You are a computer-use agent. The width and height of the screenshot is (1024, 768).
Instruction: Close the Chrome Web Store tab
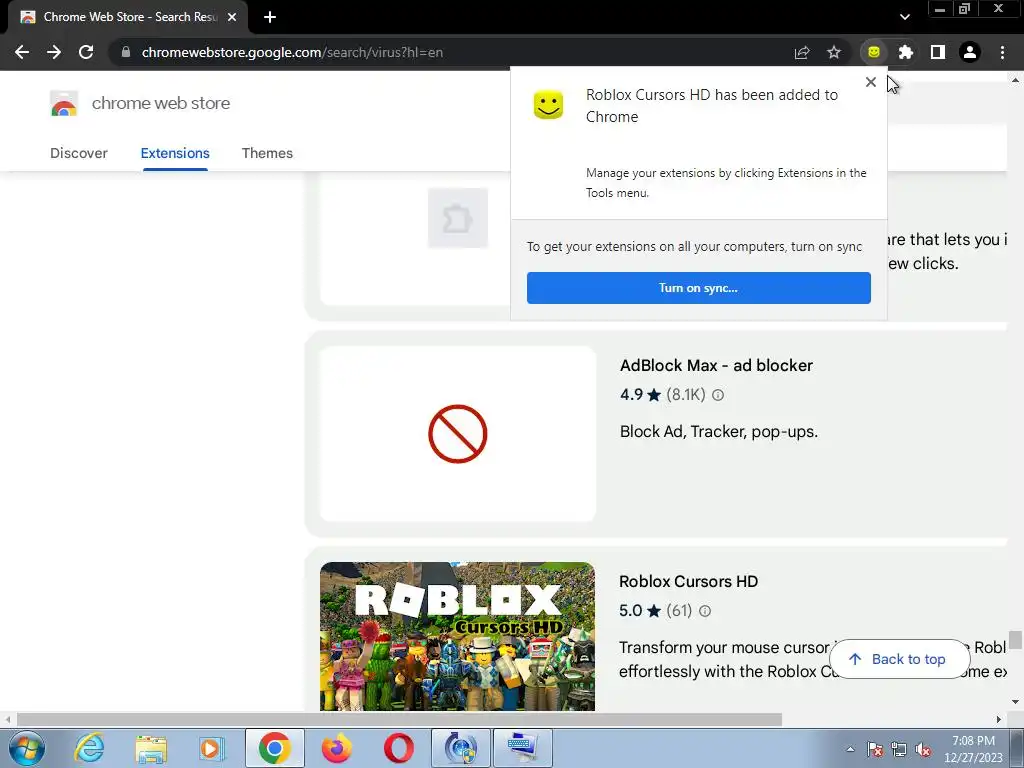point(232,17)
